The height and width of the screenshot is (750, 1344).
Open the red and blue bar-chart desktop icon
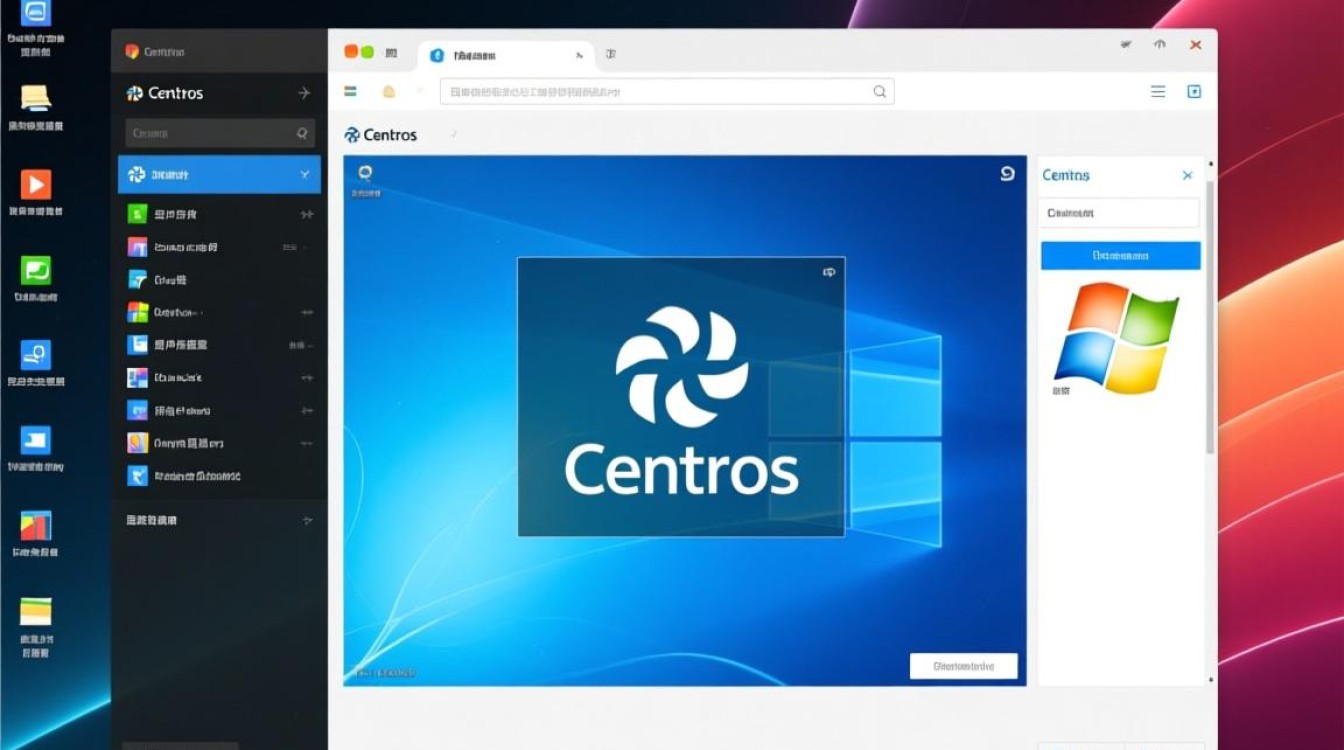click(x=36, y=526)
